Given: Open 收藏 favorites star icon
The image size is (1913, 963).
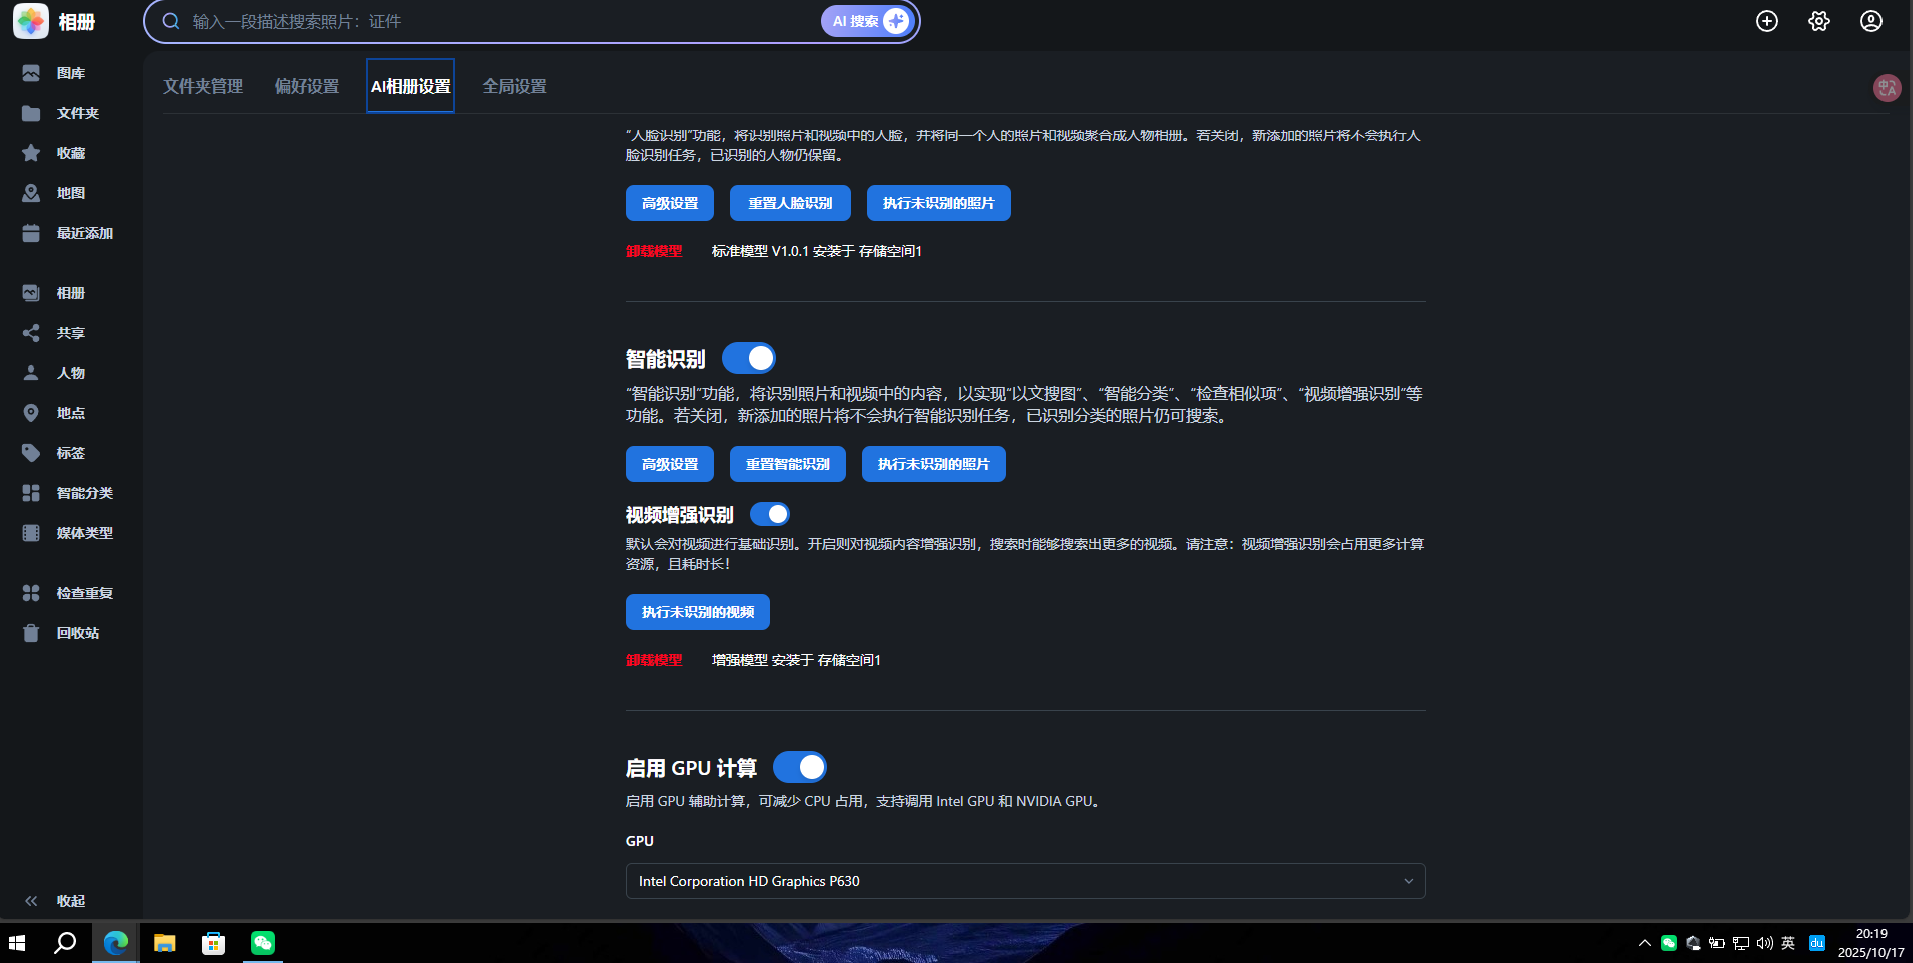Looking at the screenshot, I should click(31, 153).
